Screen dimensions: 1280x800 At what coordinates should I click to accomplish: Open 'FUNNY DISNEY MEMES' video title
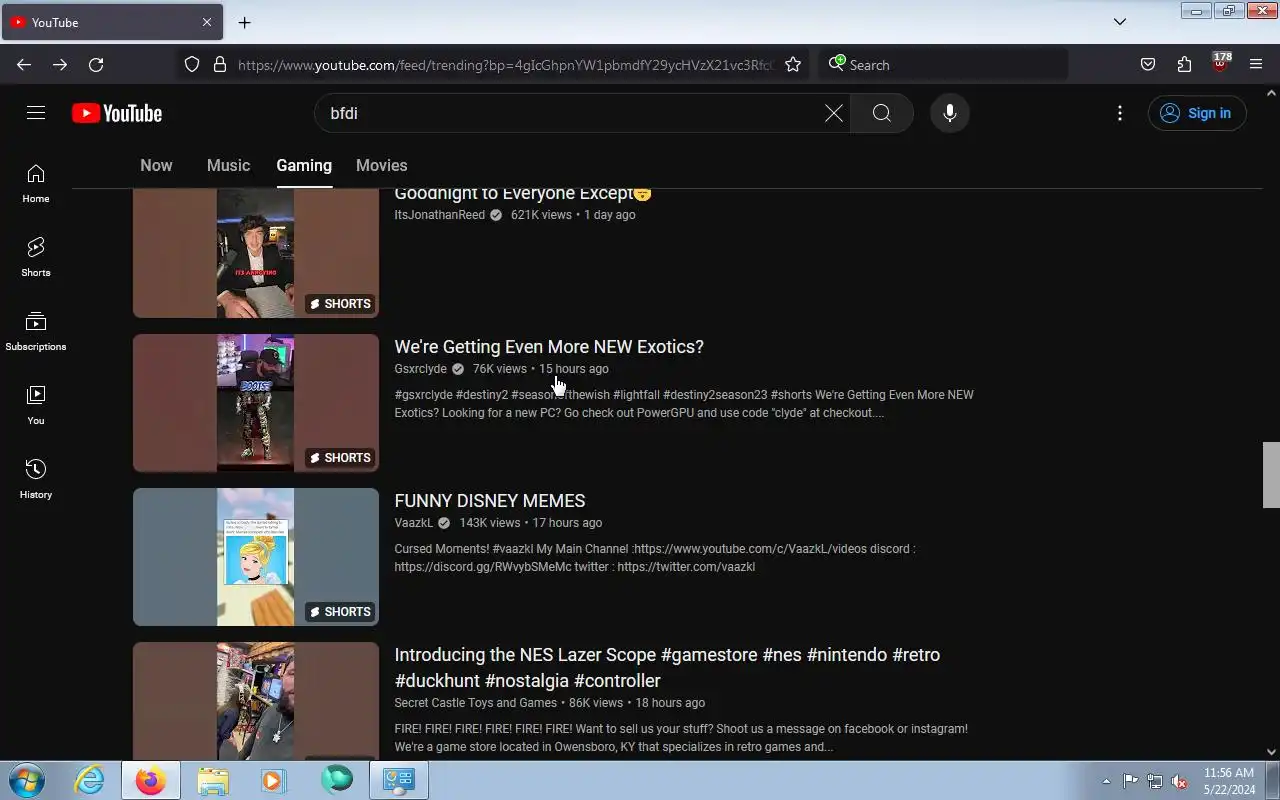coord(490,501)
